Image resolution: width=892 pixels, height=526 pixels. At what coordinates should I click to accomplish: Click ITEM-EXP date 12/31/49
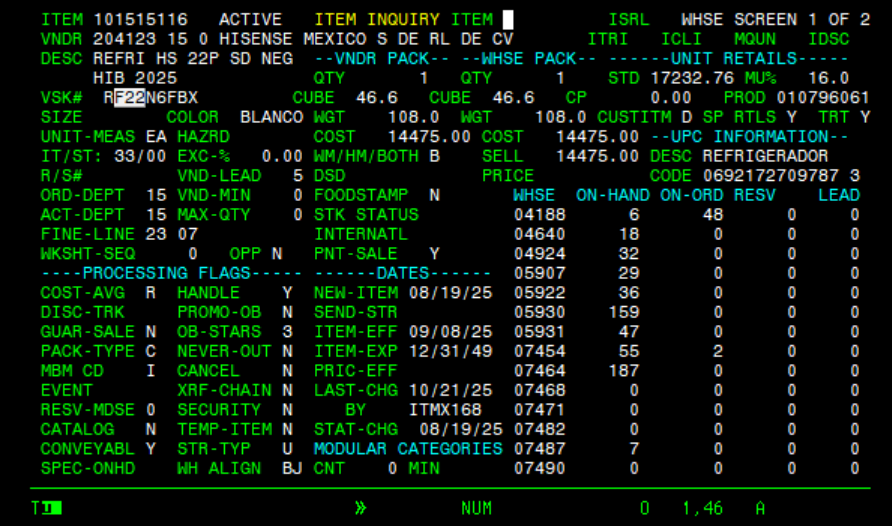[451, 351]
